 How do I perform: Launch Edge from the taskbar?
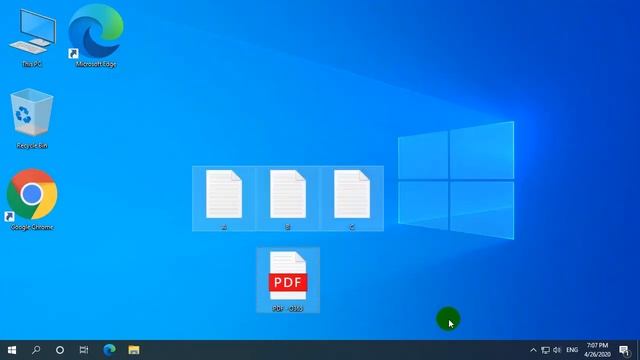click(109, 350)
